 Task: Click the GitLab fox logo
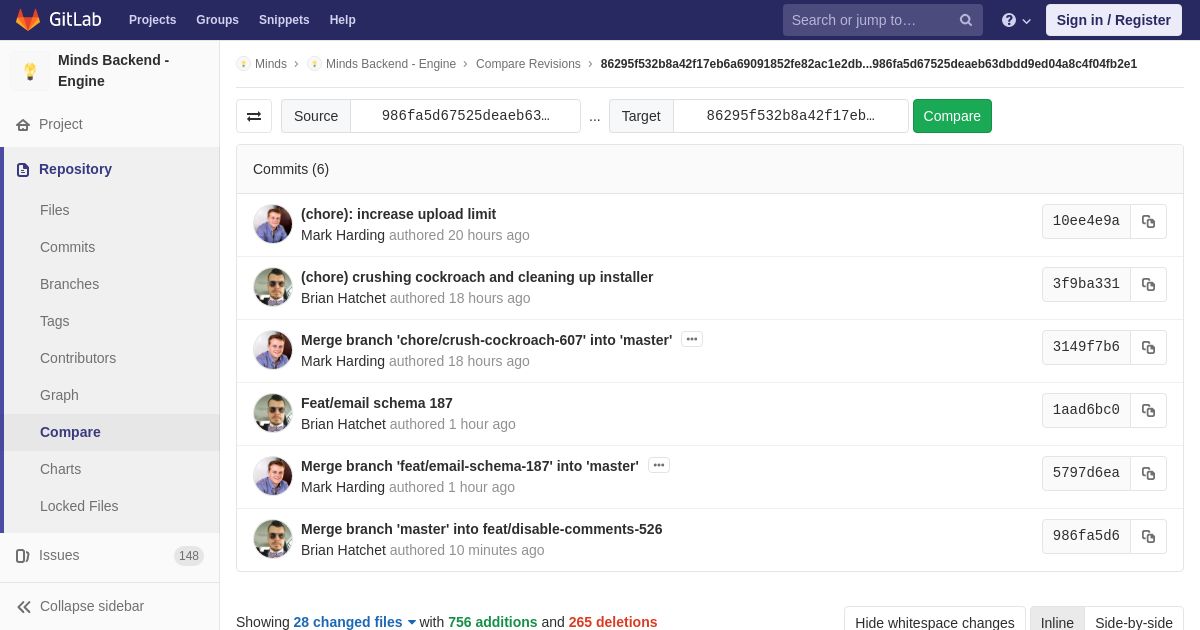click(28, 20)
